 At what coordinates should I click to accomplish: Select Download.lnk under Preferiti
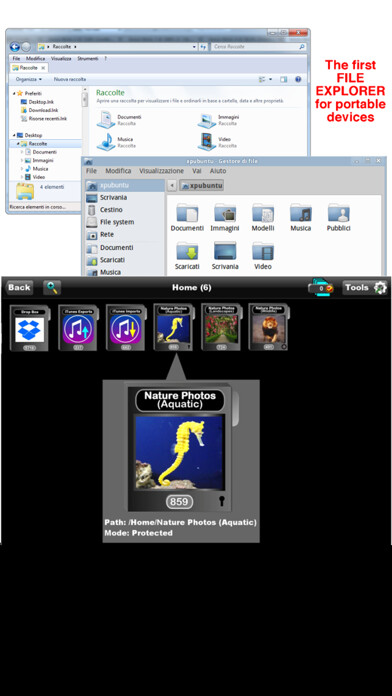point(40,110)
